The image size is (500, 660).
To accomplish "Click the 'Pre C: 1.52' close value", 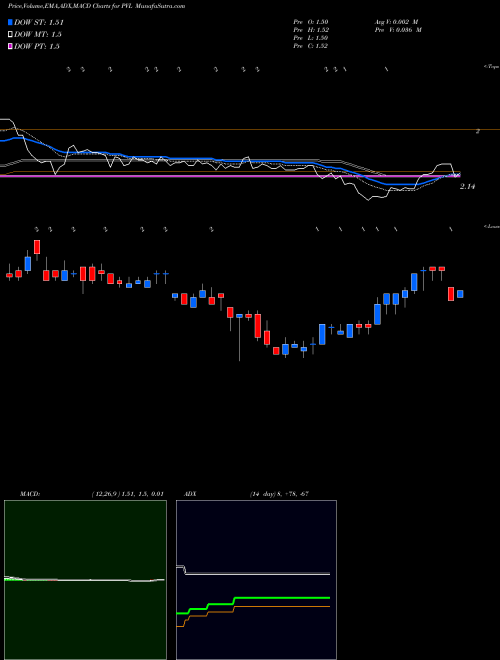I will pyautogui.click(x=311, y=46).
